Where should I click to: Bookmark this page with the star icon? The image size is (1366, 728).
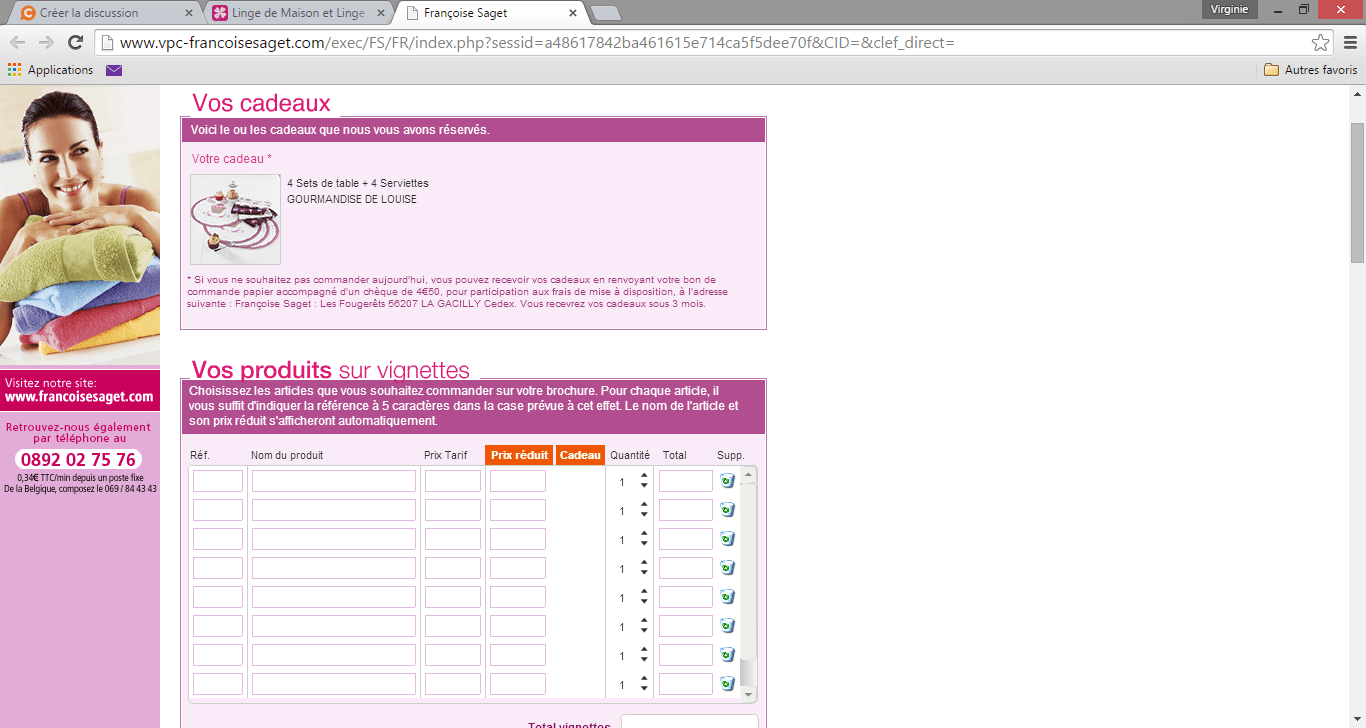point(1320,43)
